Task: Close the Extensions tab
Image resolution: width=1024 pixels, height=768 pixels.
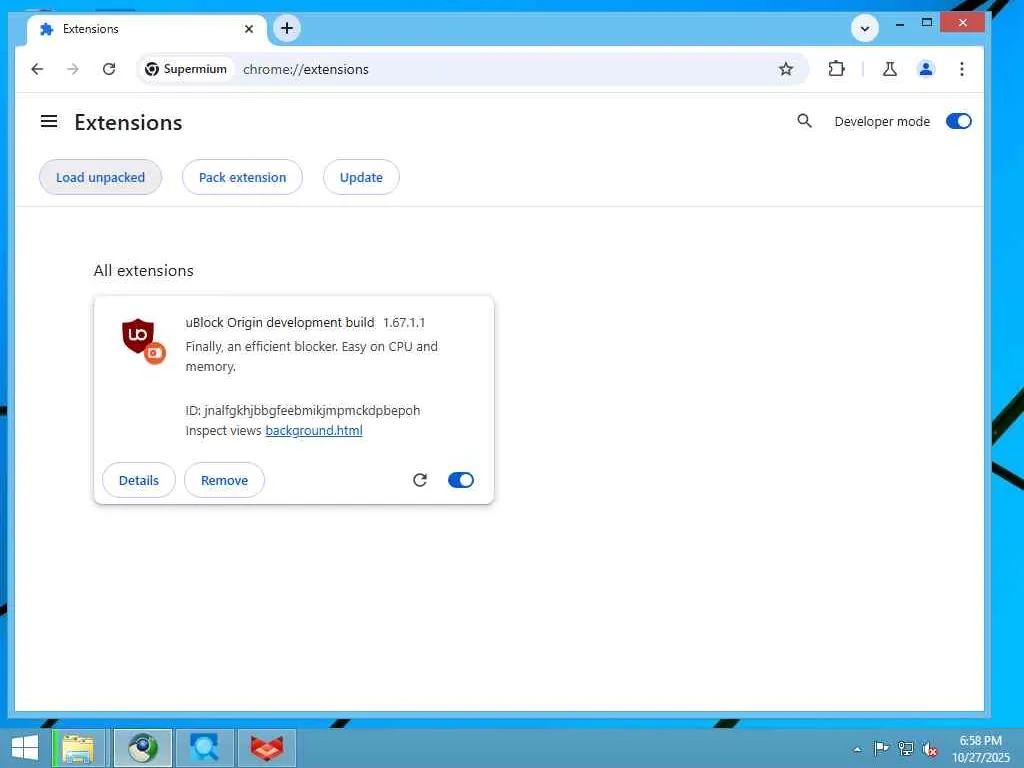Action: [249, 29]
